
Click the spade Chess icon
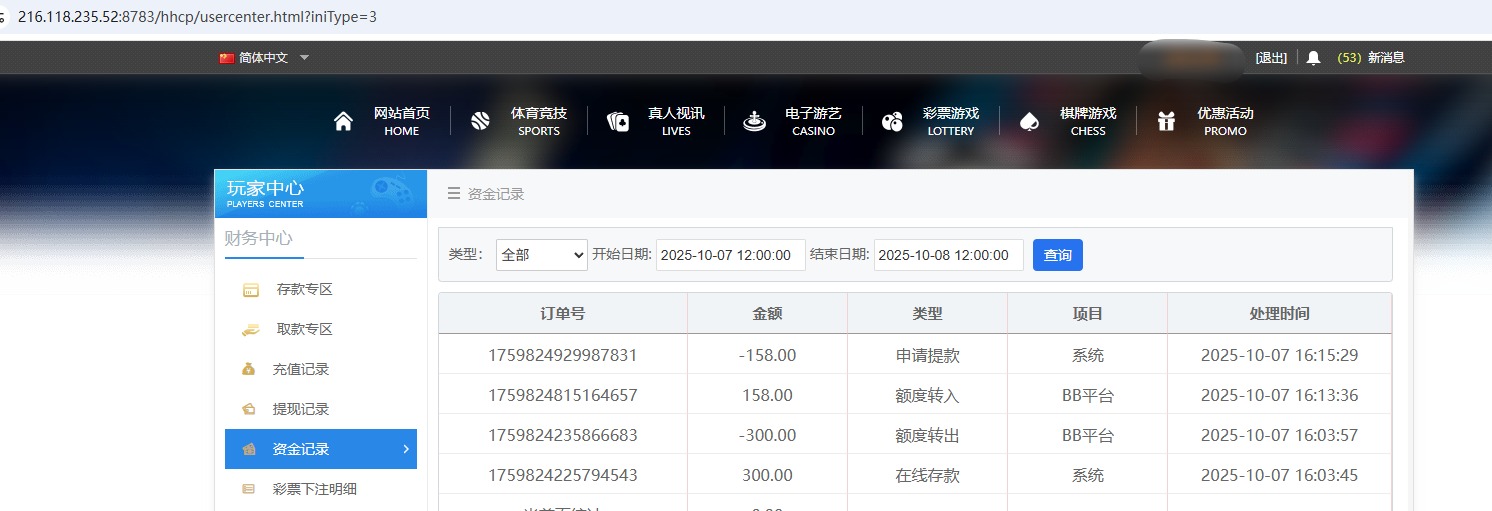(x=1029, y=122)
